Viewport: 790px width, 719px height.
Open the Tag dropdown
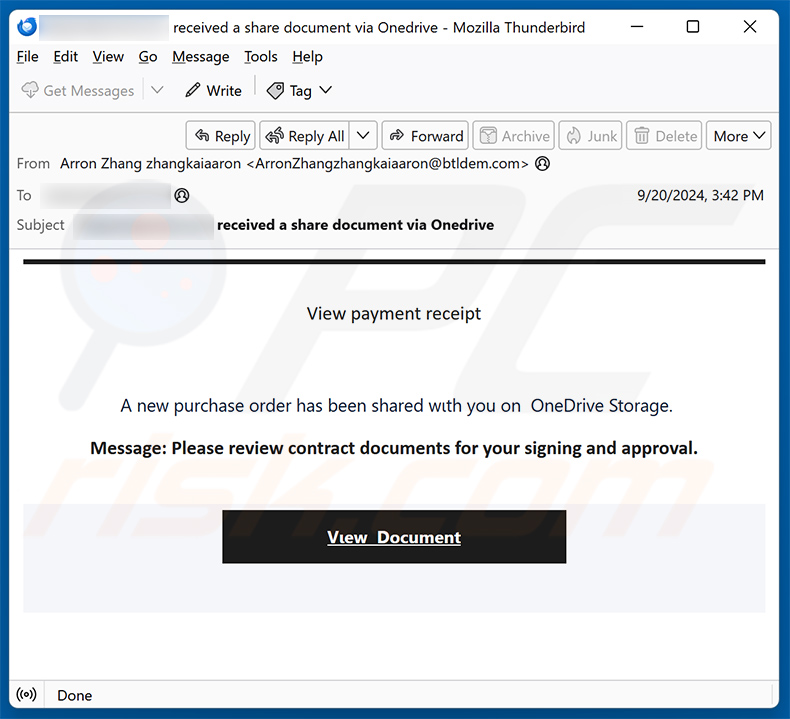pos(299,91)
